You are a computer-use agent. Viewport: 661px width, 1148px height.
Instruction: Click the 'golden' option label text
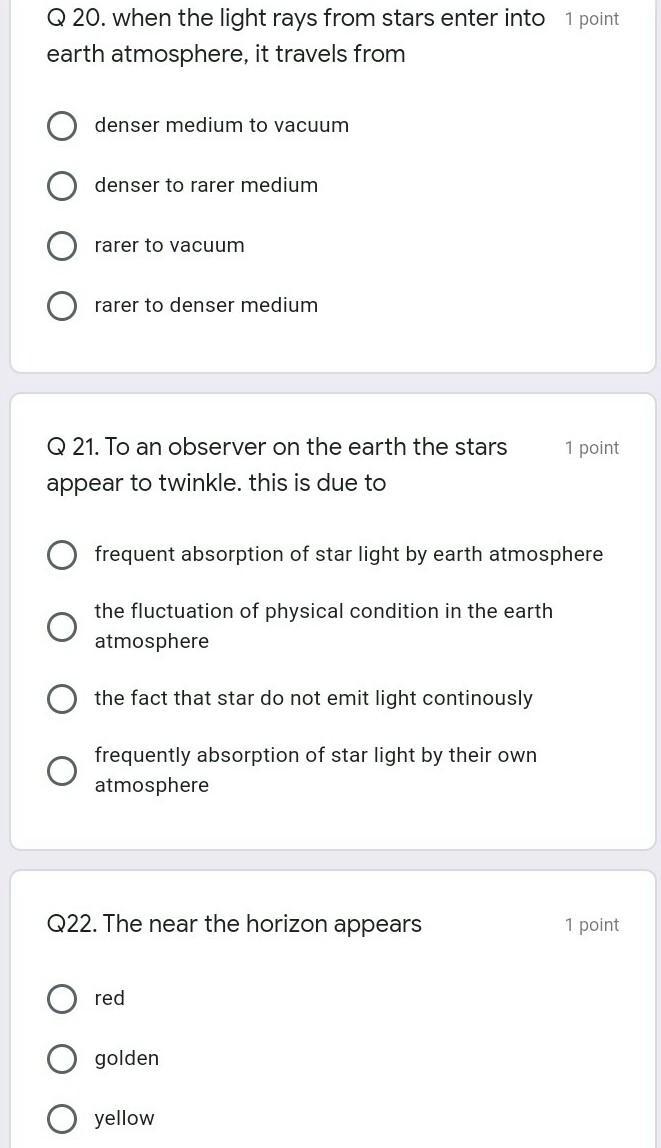pyautogui.click(x=127, y=1058)
